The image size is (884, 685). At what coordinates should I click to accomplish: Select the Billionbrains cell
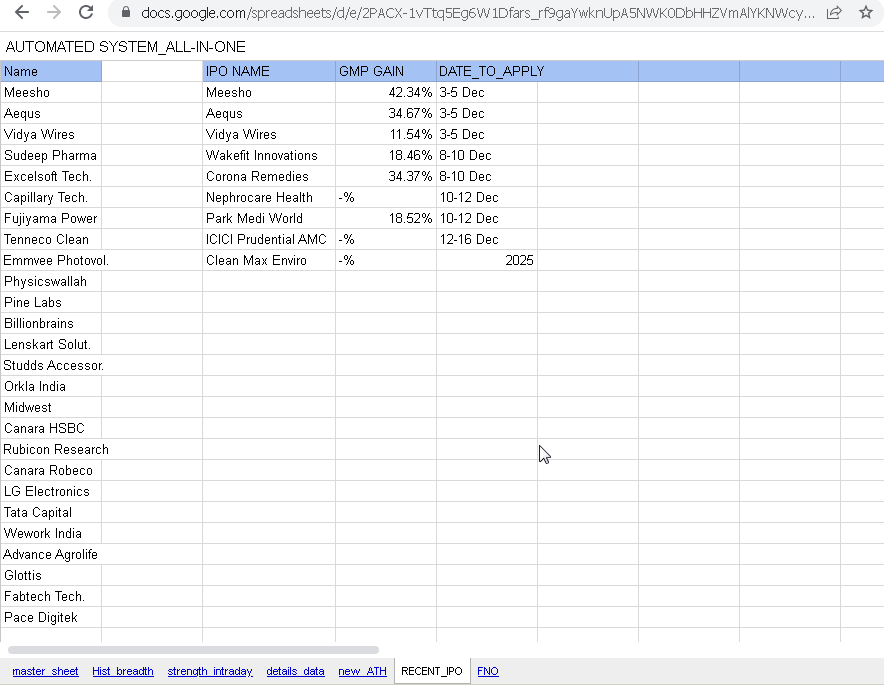(51, 324)
